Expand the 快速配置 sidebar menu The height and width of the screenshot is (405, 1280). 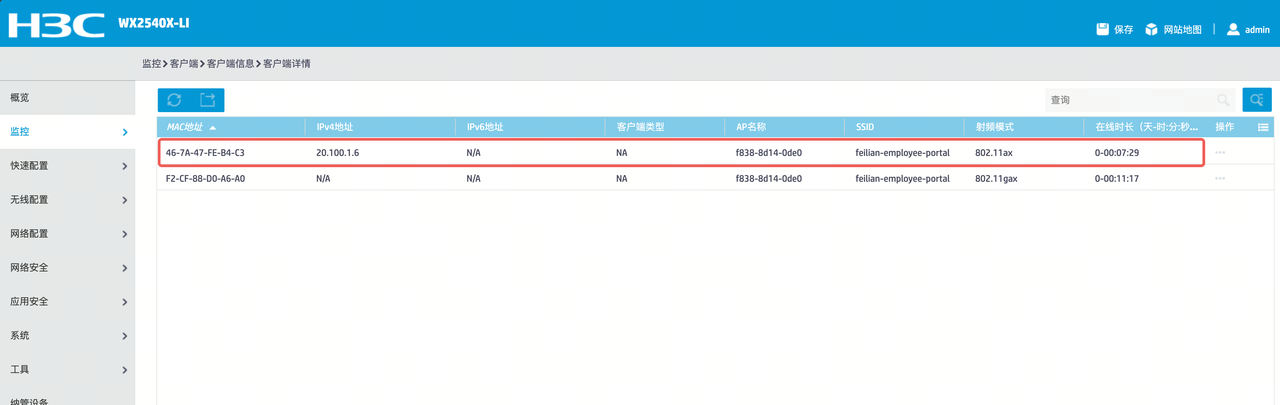pos(67,166)
